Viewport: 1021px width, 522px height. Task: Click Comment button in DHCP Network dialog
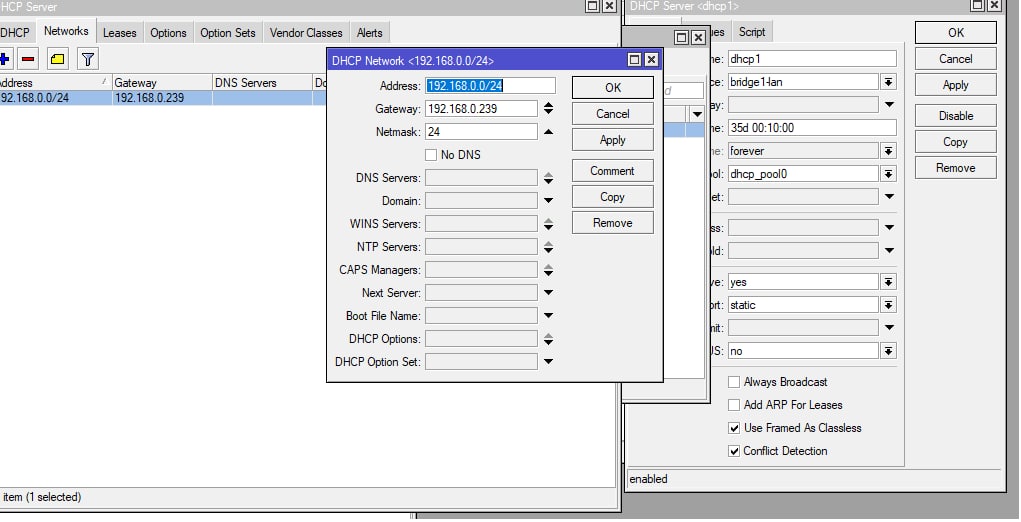613,171
